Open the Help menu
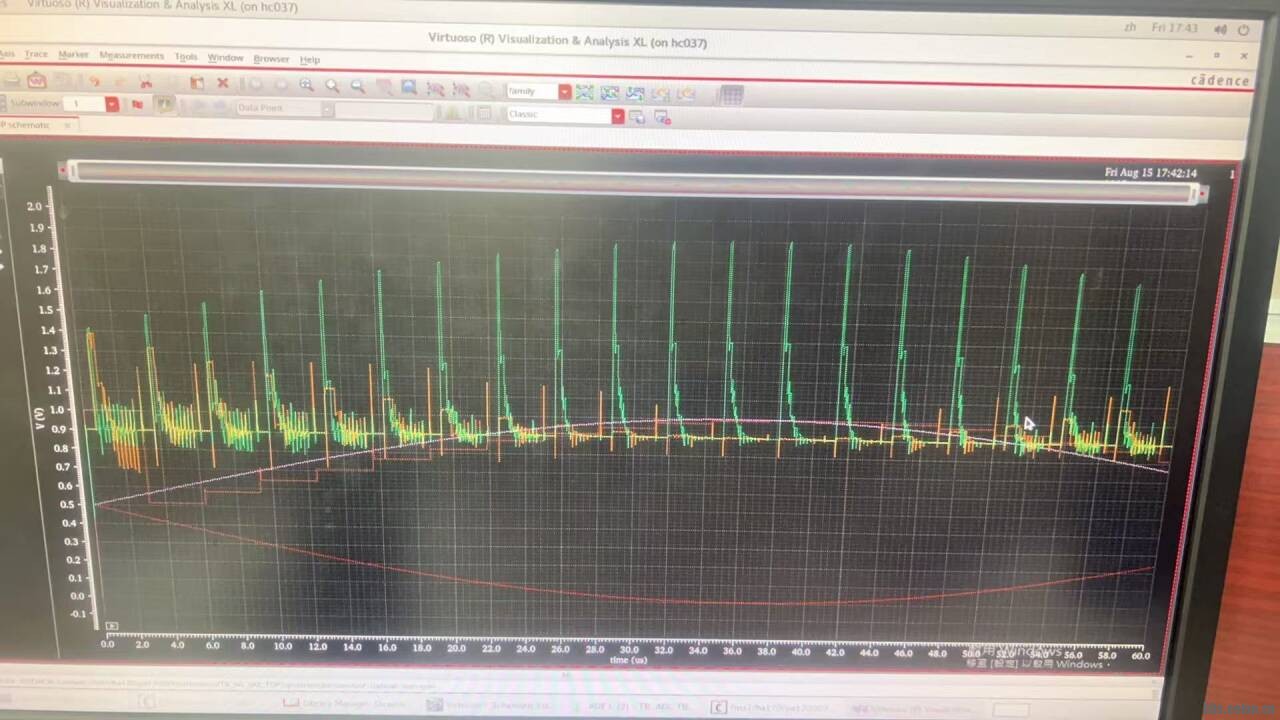The height and width of the screenshot is (720, 1280). tap(310, 60)
